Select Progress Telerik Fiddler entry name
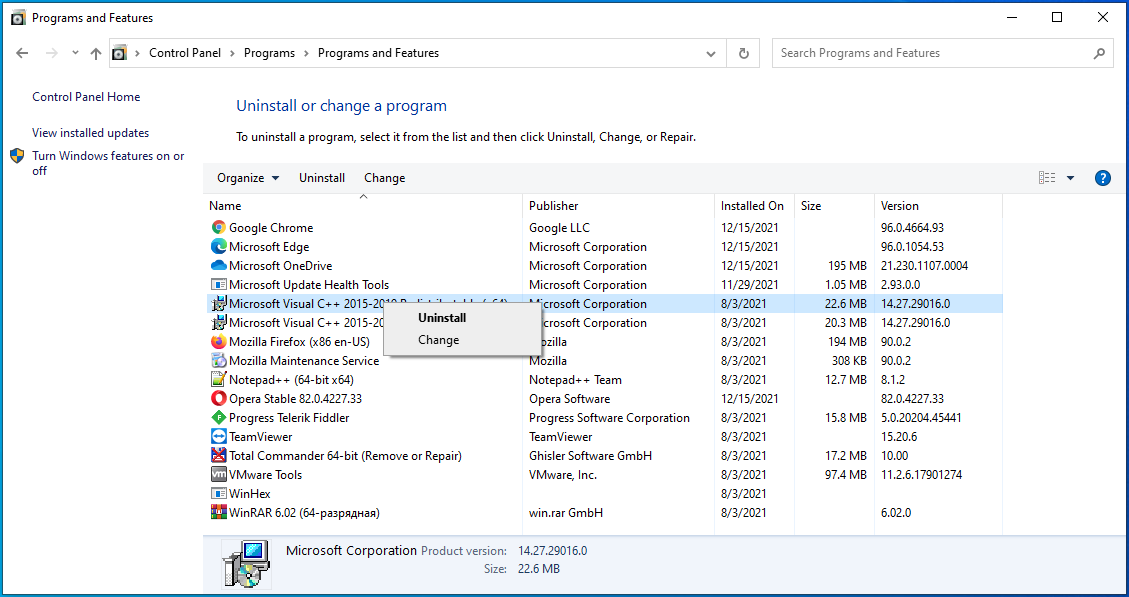 [x=289, y=418]
